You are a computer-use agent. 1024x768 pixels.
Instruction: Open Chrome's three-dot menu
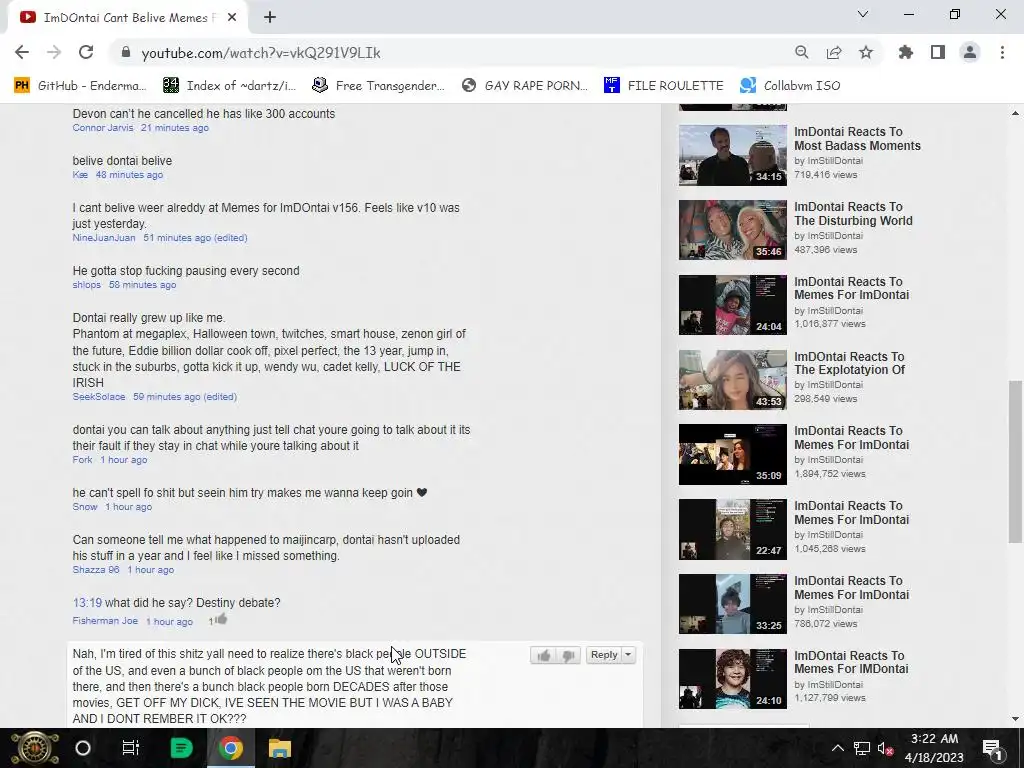(x=1002, y=52)
